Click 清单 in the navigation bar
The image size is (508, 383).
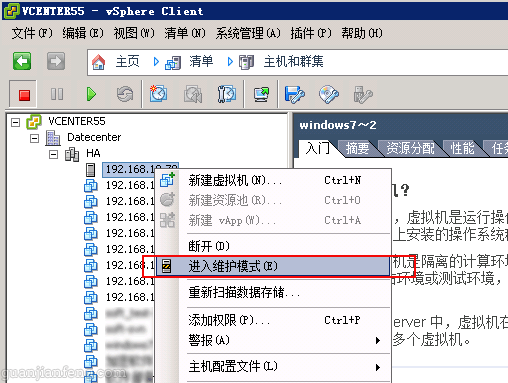pos(201,62)
